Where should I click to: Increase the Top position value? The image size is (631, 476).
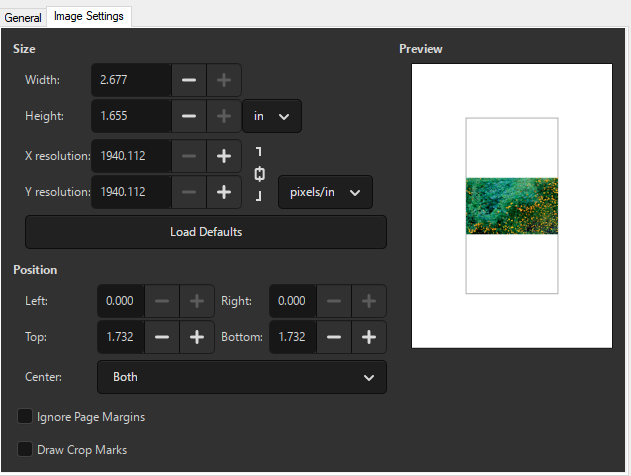click(197, 337)
